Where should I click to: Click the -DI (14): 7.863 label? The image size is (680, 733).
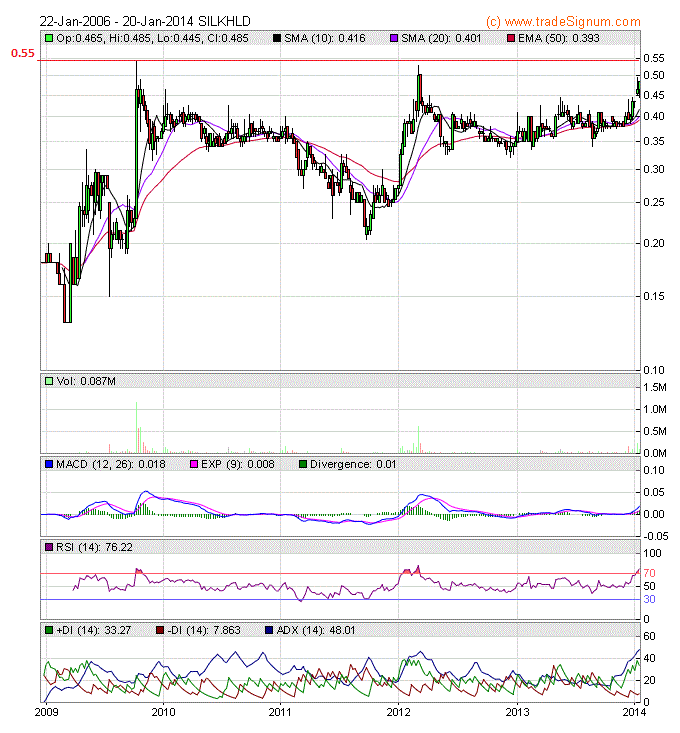coord(204,631)
